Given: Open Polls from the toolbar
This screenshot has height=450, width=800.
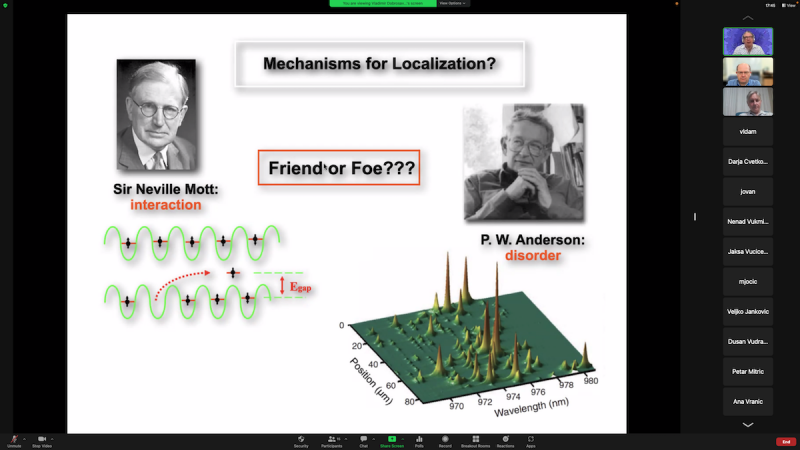Looking at the screenshot, I should pyautogui.click(x=419, y=440).
